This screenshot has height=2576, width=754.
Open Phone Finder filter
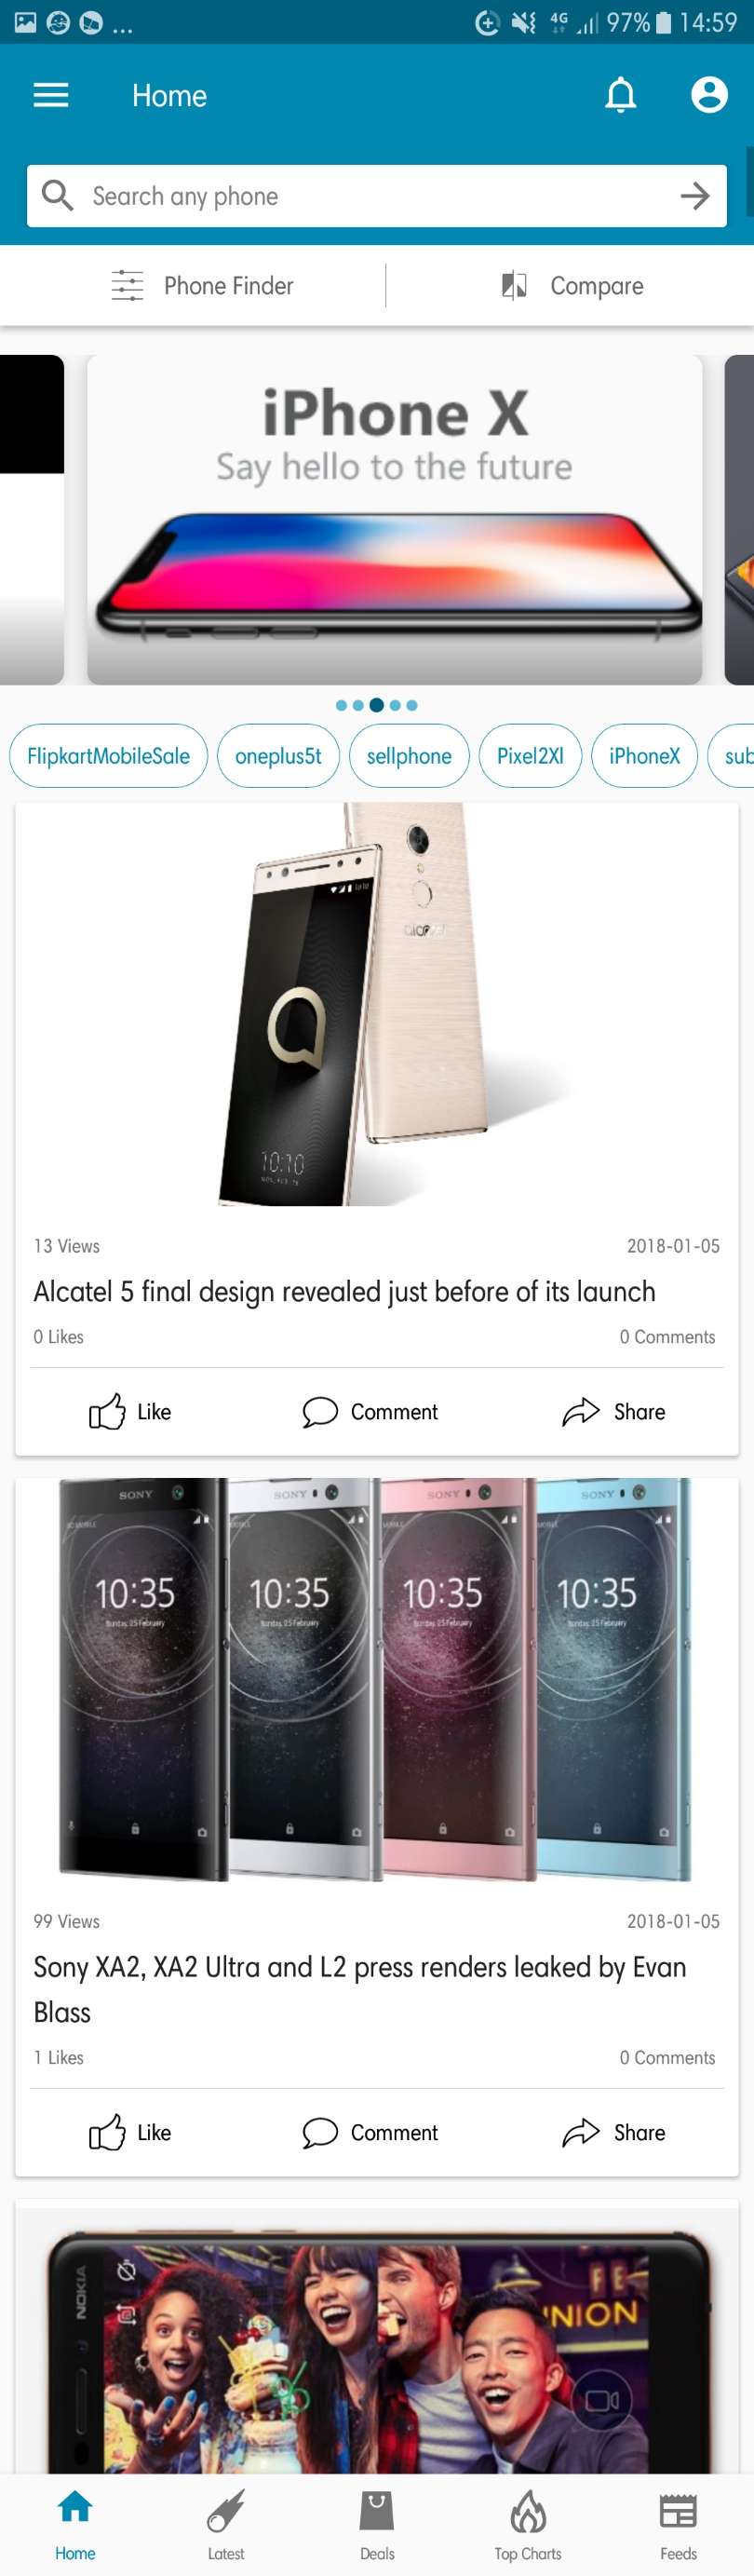pyautogui.click(x=201, y=286)
